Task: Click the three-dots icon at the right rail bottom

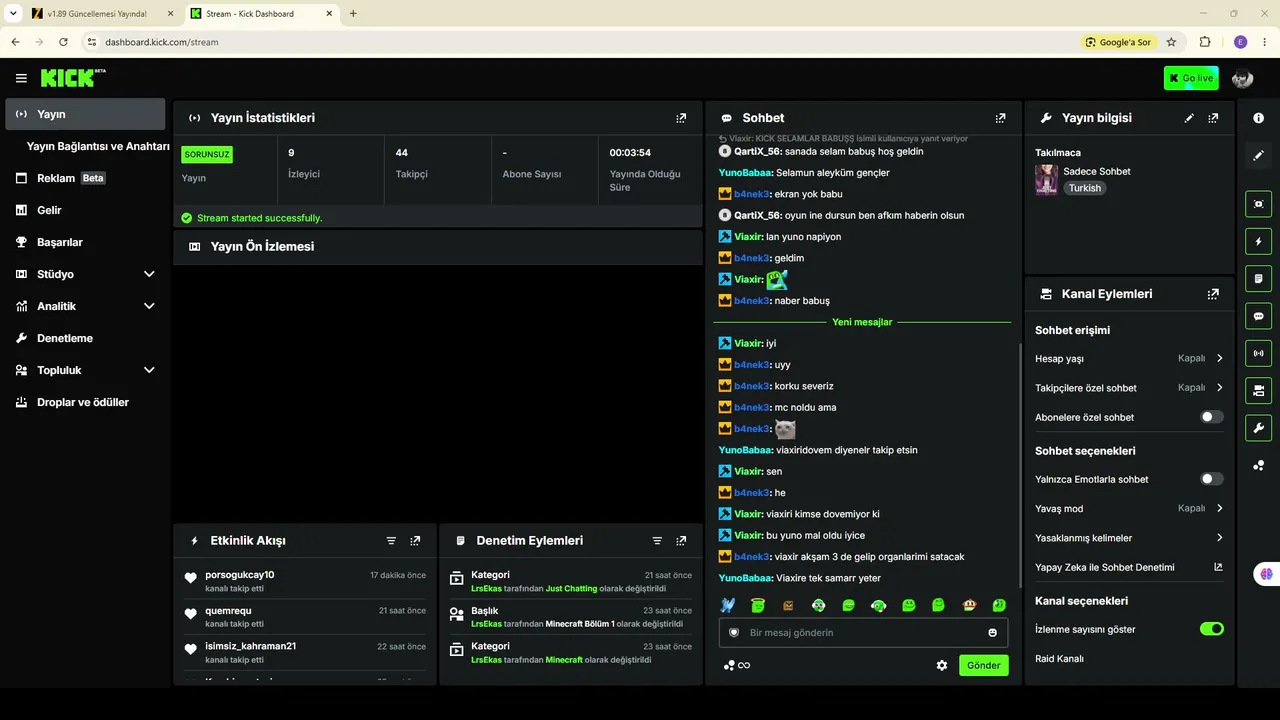Action: (x=1258, y=465)
